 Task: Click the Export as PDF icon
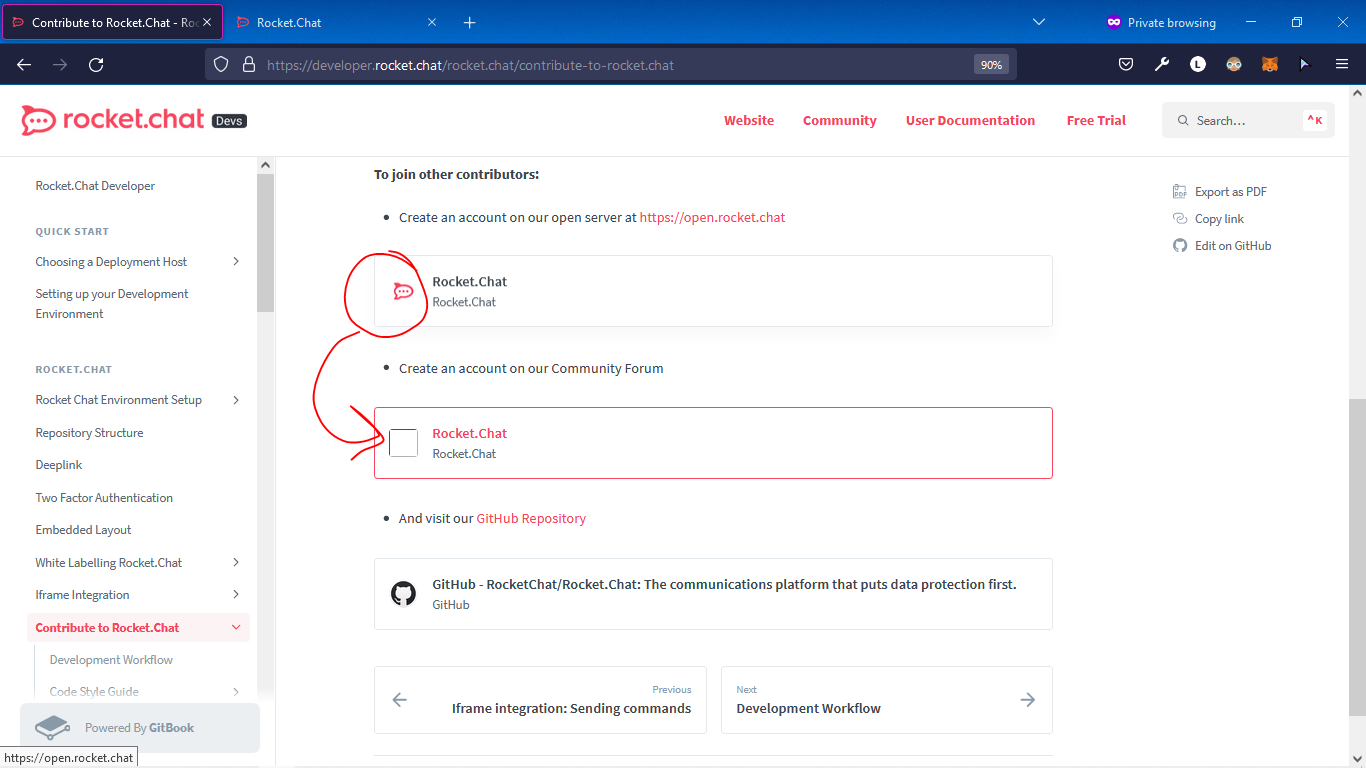(1180, 191)
